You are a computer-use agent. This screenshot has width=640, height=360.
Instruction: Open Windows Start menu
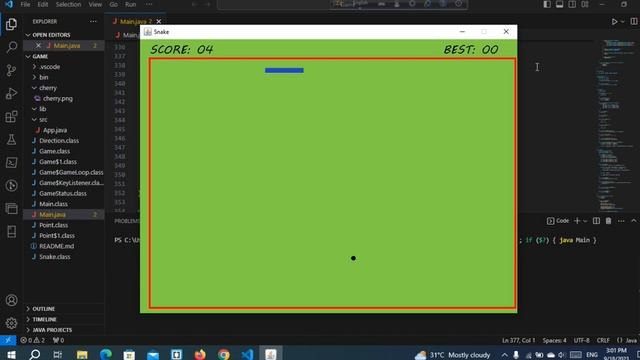coord(11,354)
